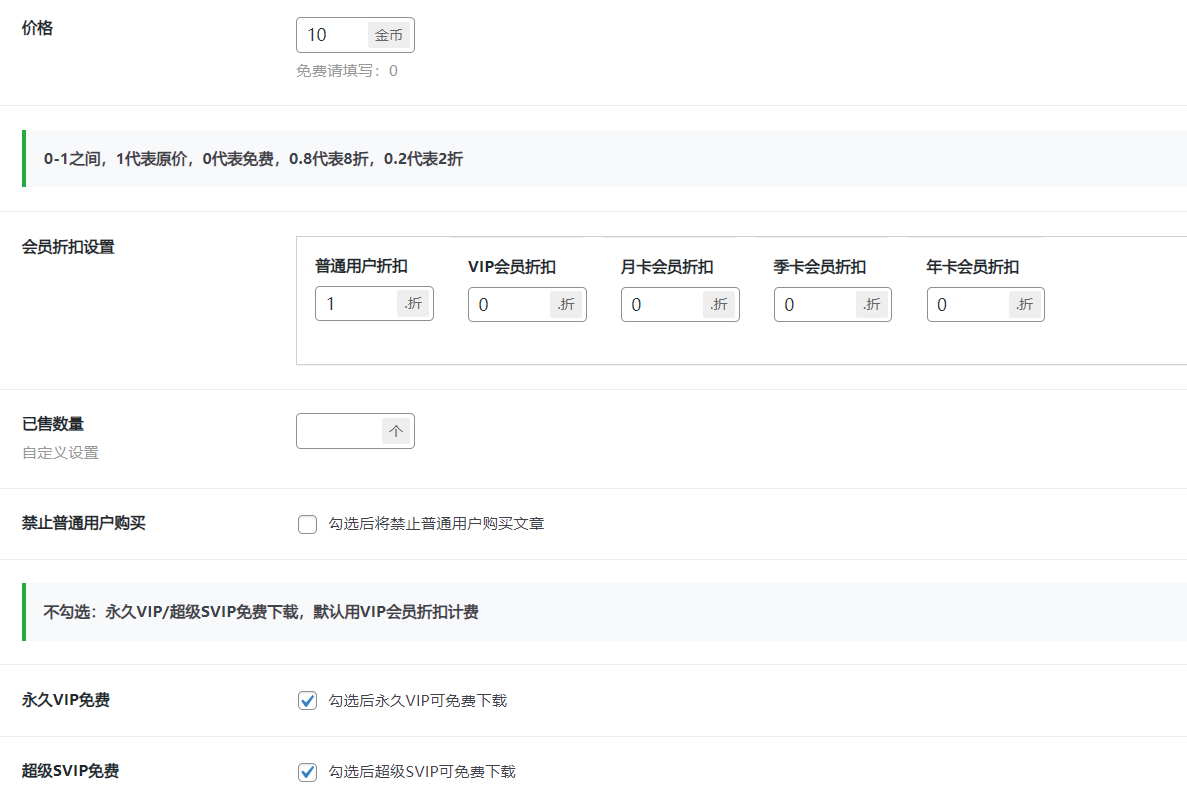Uncheck 永久VIP免费 checkbox
Viewport: 1187px width, 799px height.
pyautogui.click(x=307, y=701)
